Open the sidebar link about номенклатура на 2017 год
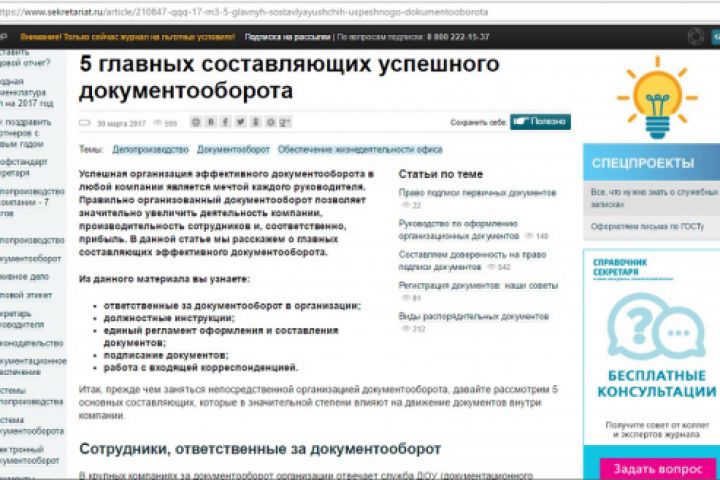The height and width of the screenshot is (480, 720). [26, 92]
